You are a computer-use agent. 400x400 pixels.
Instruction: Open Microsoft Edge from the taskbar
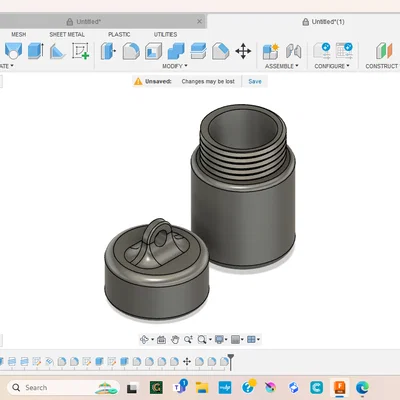(362, 388)
